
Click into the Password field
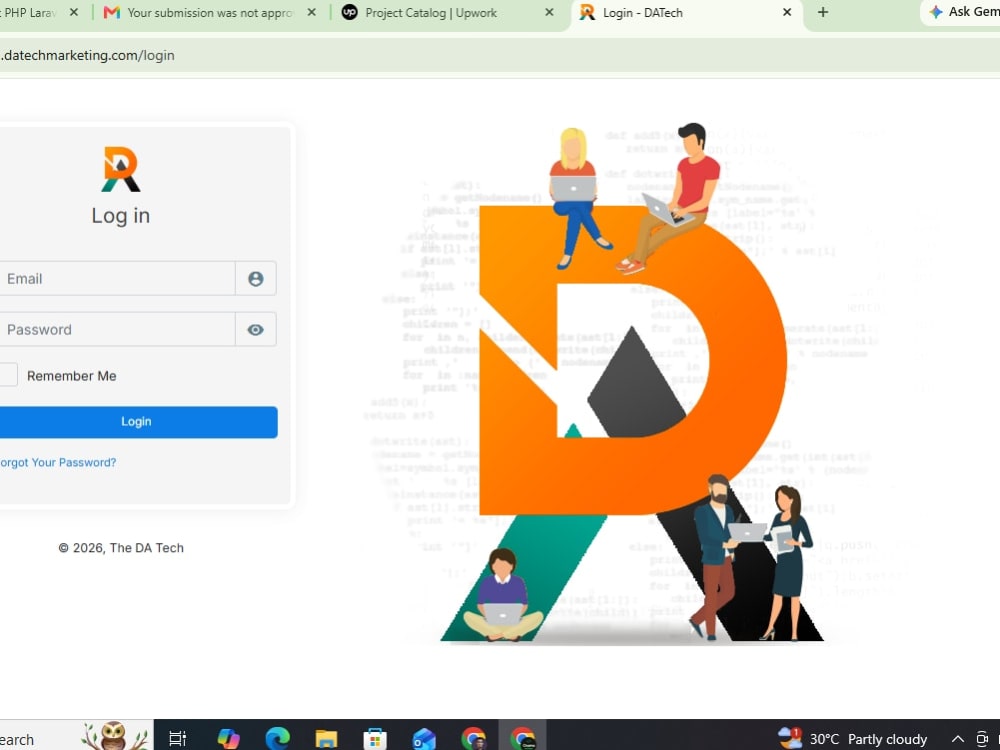[117, 330]
